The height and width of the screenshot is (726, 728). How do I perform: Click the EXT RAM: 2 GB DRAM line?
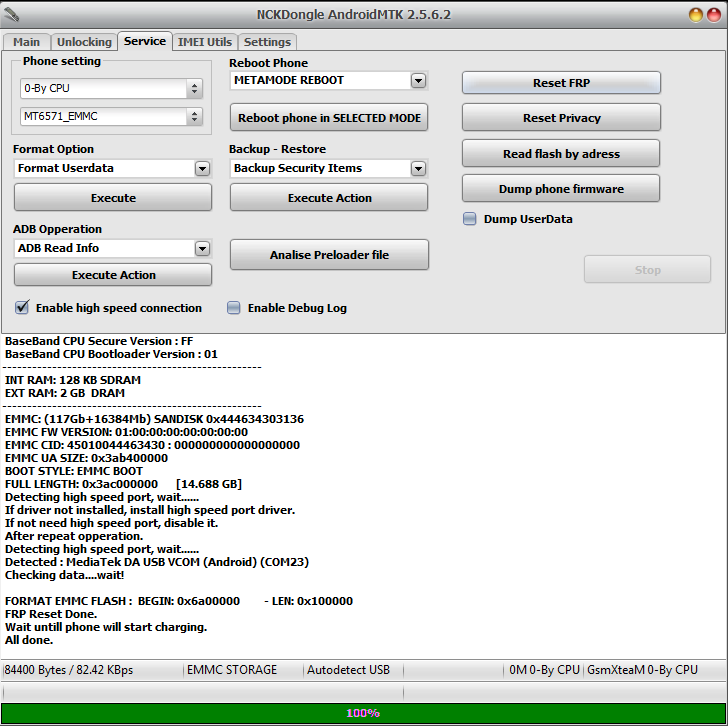[x=65, y=393]
